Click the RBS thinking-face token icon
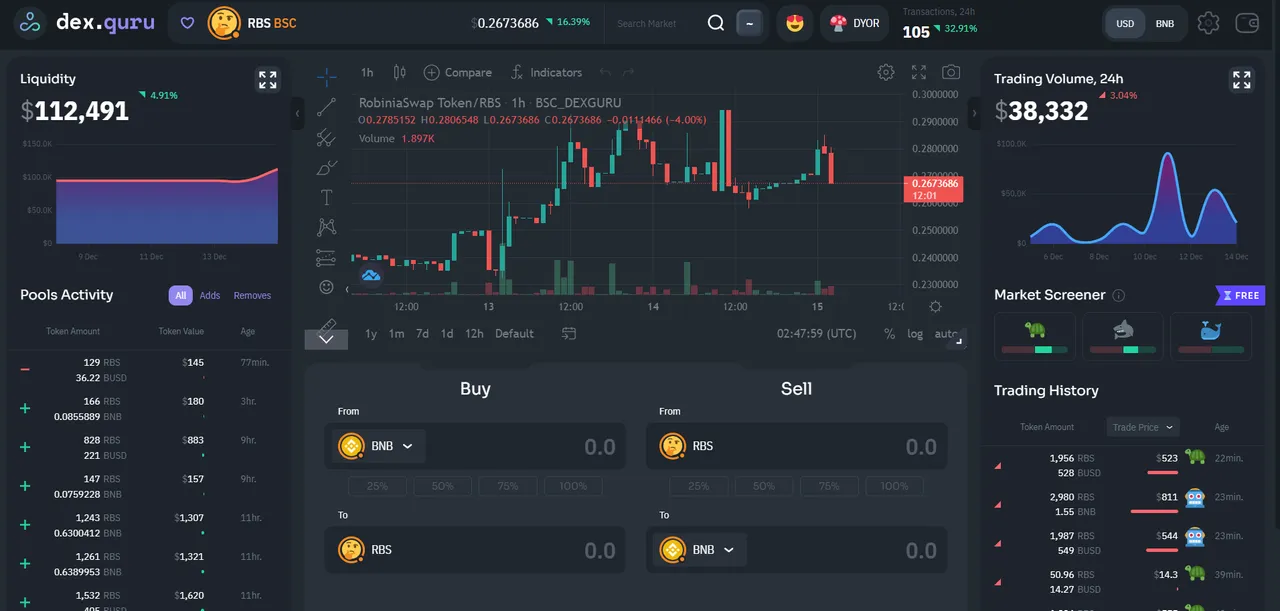 click(223, 23)
